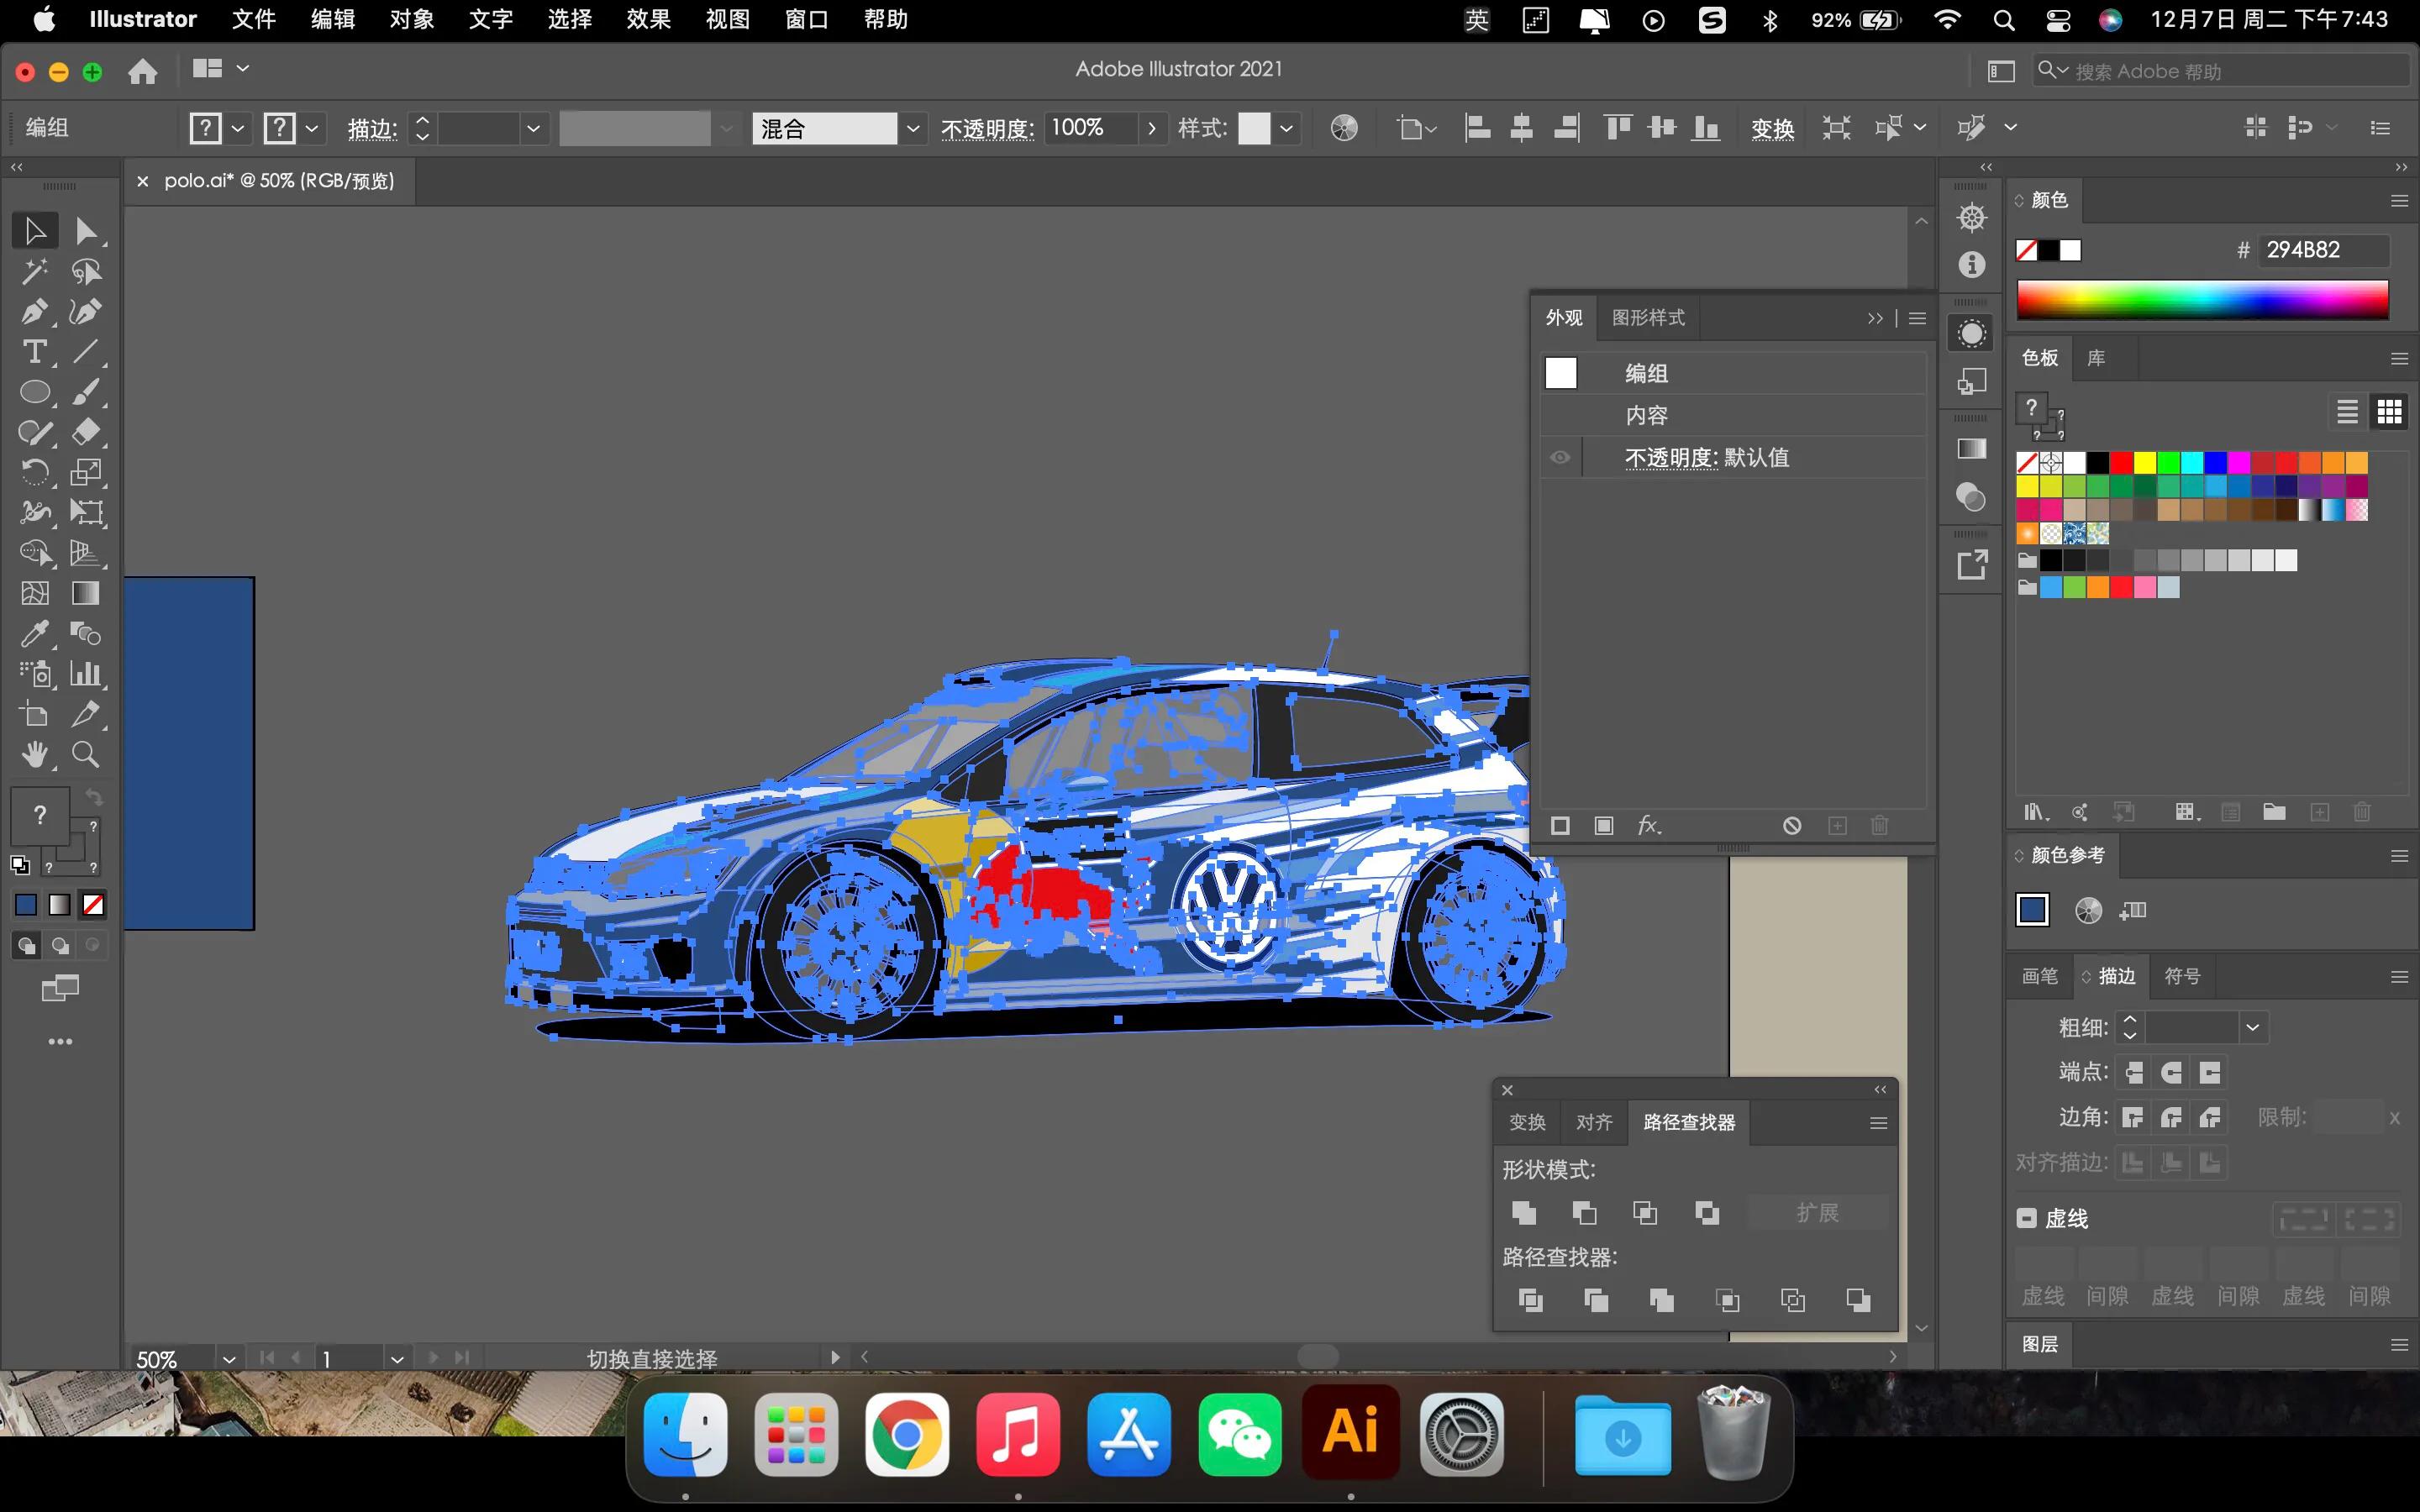This screenshot has width=2420, height=1512.
Task: Enable the dashed line checkbox
Action: click(2027, 1218)
